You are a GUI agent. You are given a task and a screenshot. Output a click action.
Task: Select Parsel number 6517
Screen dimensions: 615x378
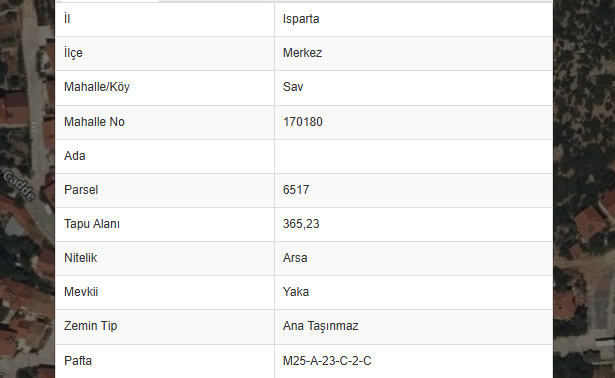(296, 190)
